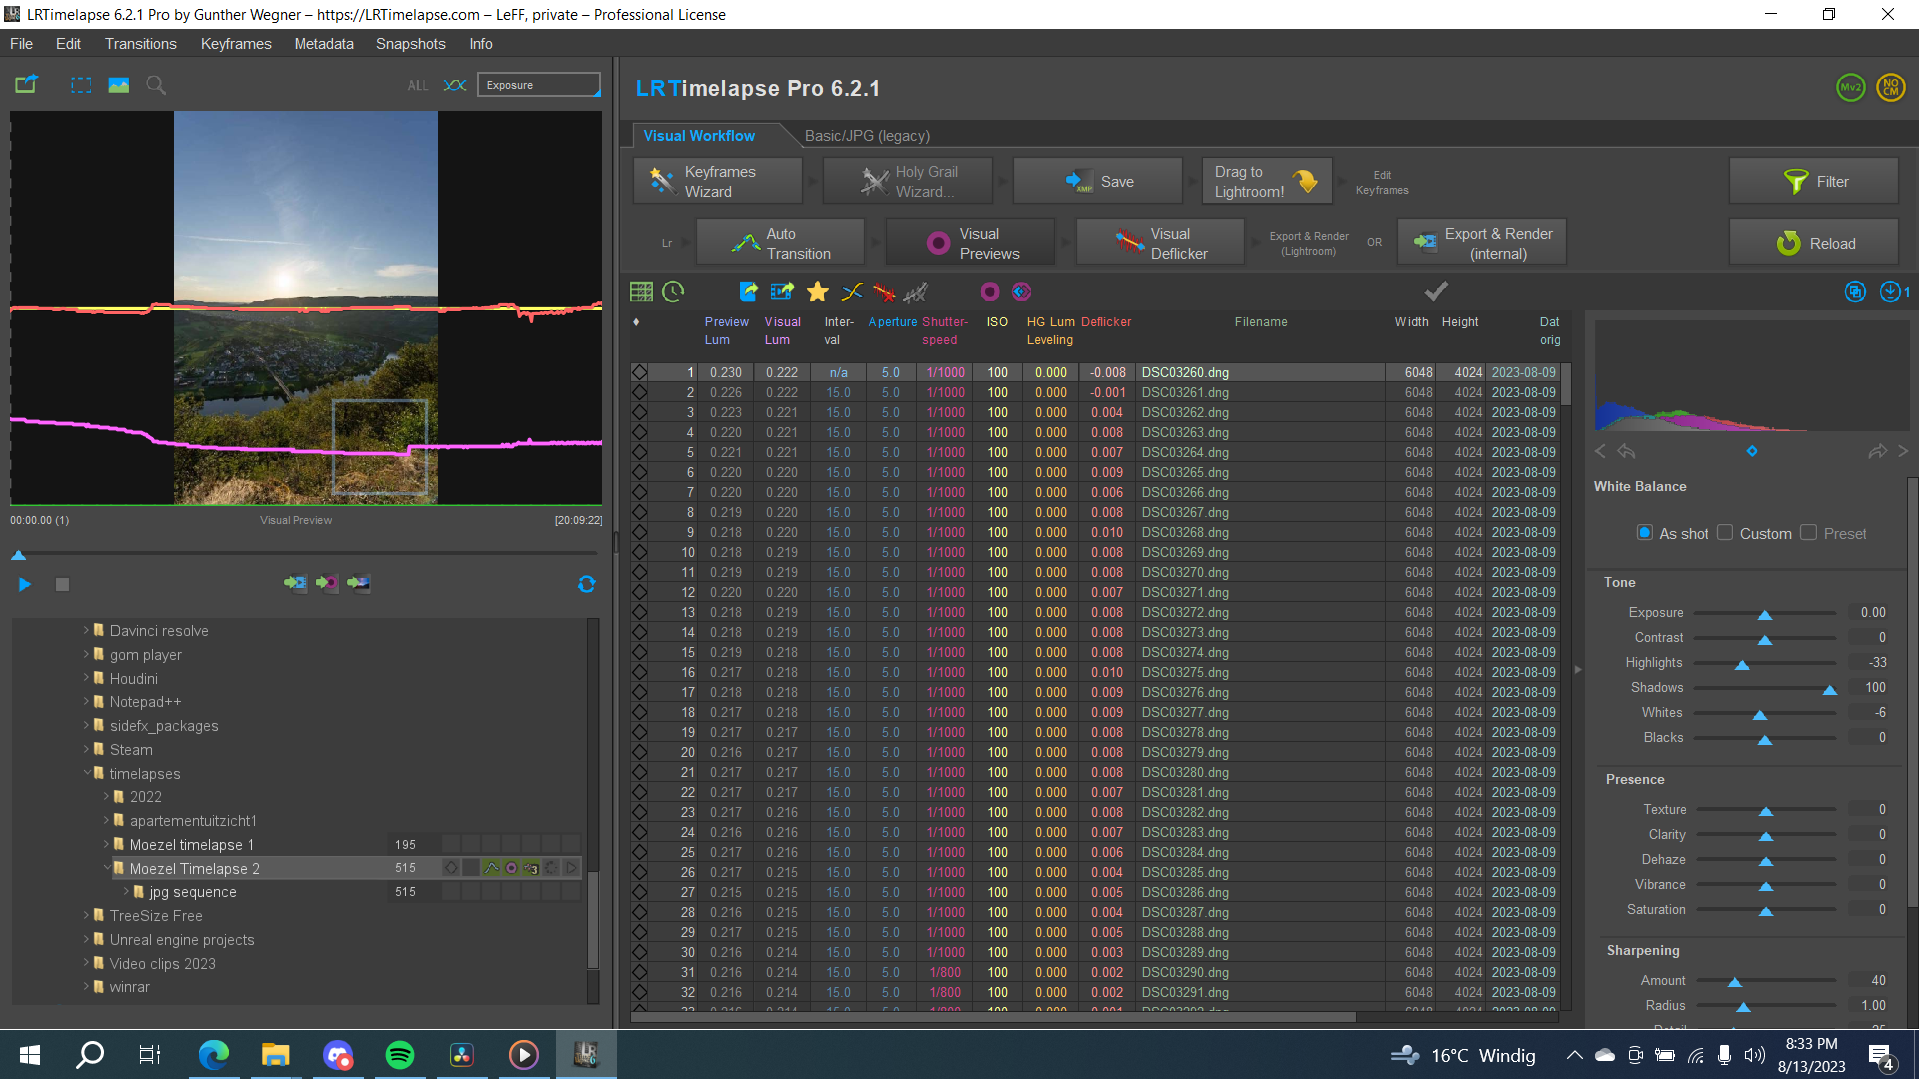Image resolution: width=1919 pixels, height=1079 pixels.
Task: Select the Visual Workflow tab
Action: 699,136
